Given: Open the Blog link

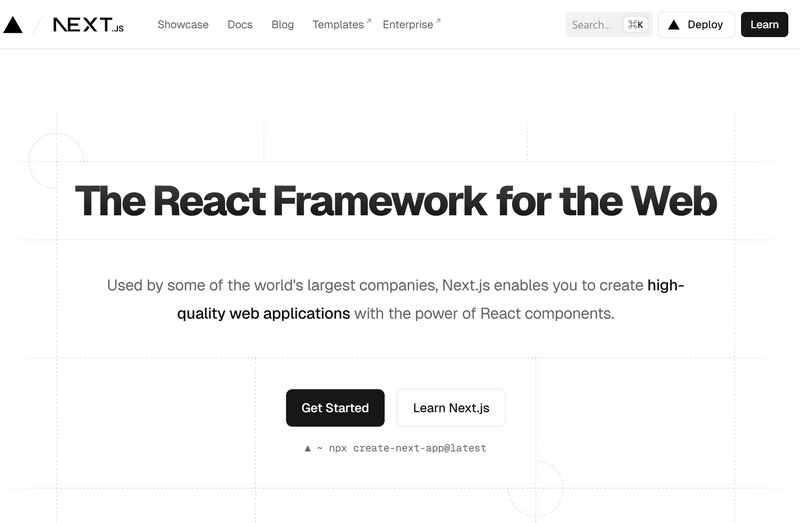Looking at the screenshot, I should tap(283, 24).
